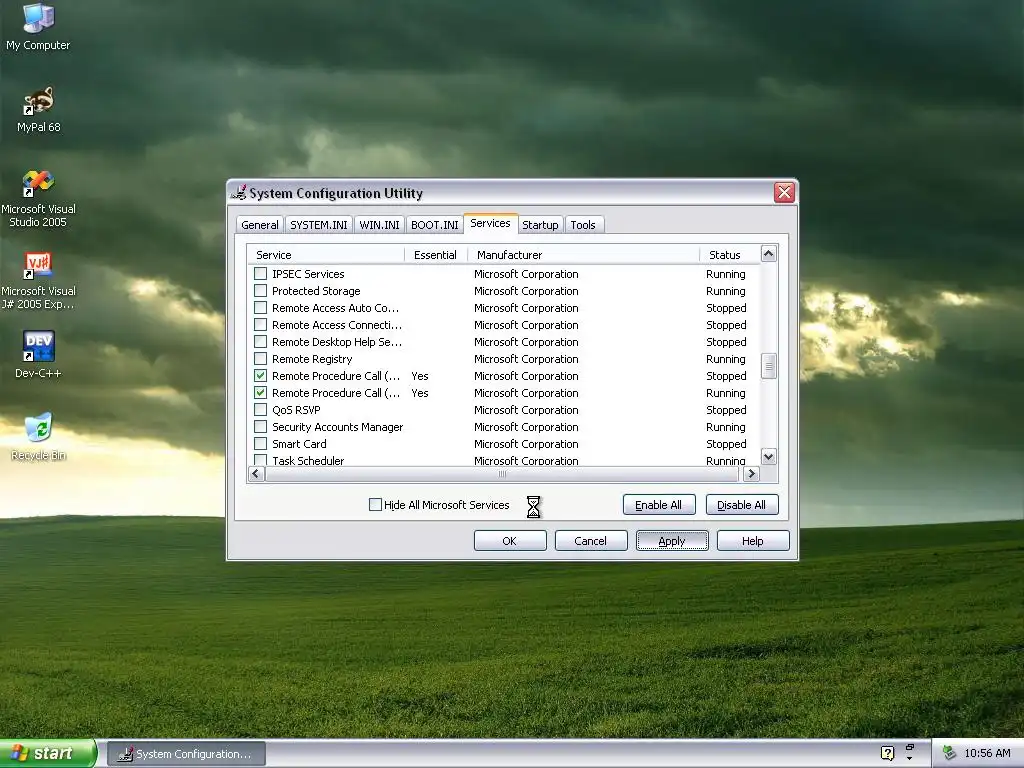Image resolution: width=1024 pixels, height=768 pixels.
Task: Check the Protected Storage checkbox
Action: point(260,291)
